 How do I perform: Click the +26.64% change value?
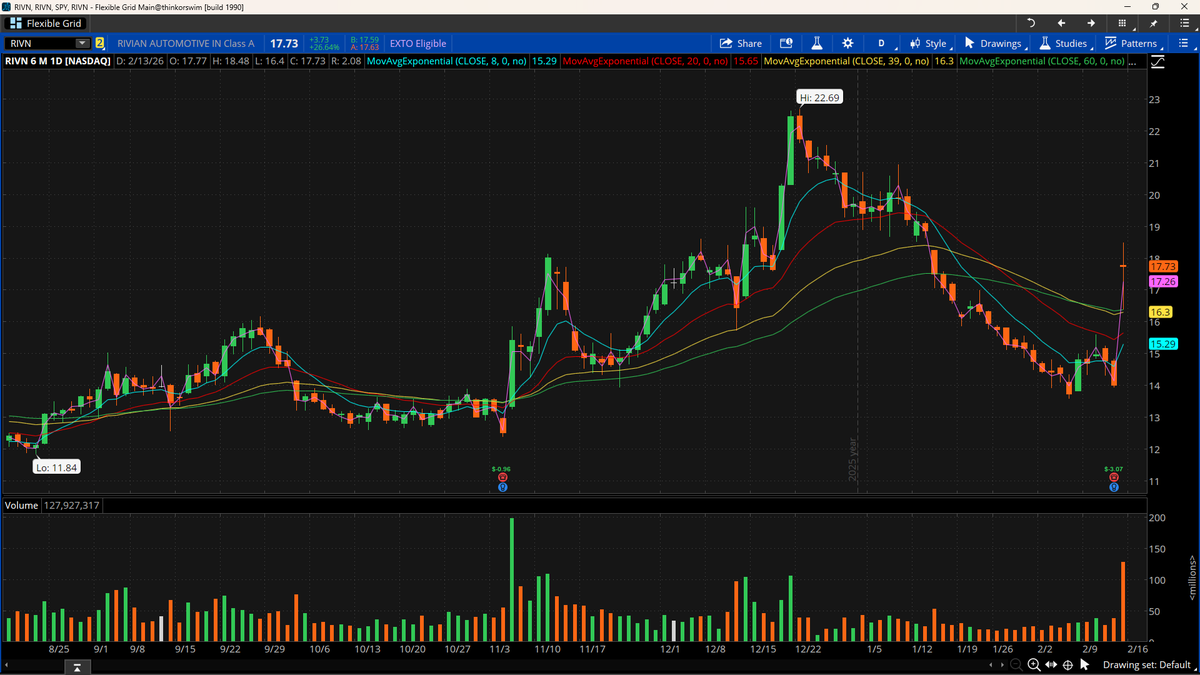tap(325, 47)
